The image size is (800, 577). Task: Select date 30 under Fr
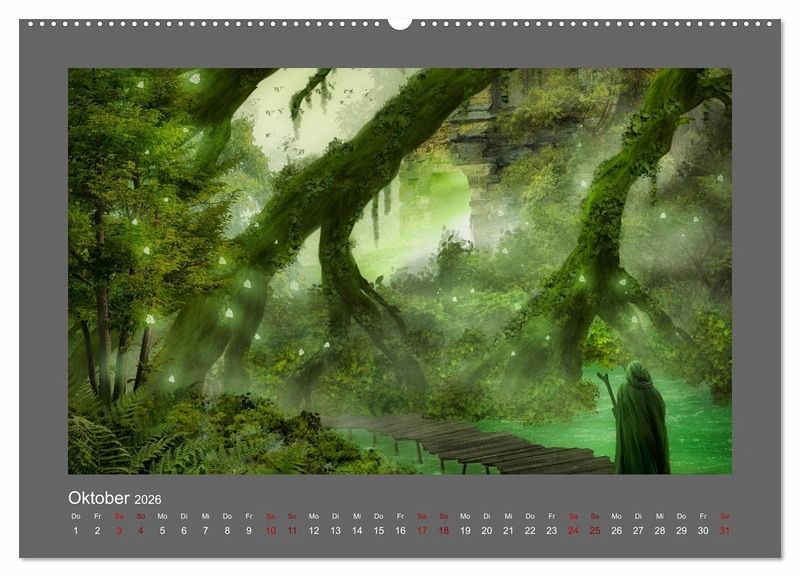click(703, 531)
